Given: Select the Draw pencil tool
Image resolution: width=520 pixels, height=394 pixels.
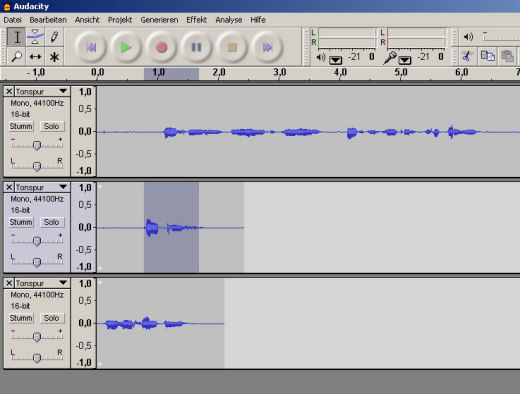Looking at the screenshot, I should click(54, 37).
